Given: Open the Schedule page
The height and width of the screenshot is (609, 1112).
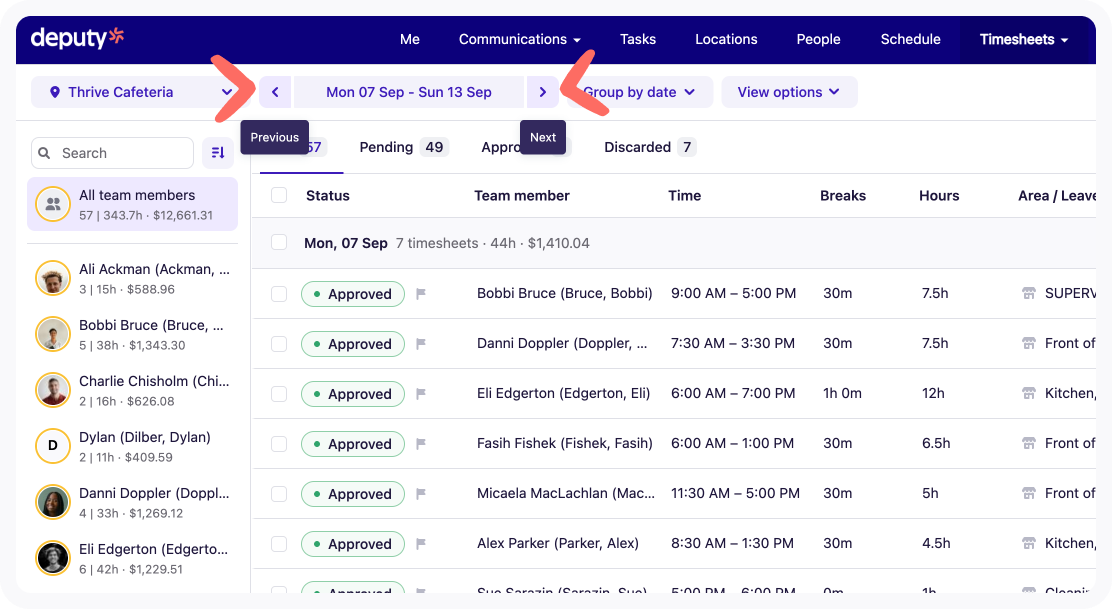Looking at the screenshot, I should [911, 40].
